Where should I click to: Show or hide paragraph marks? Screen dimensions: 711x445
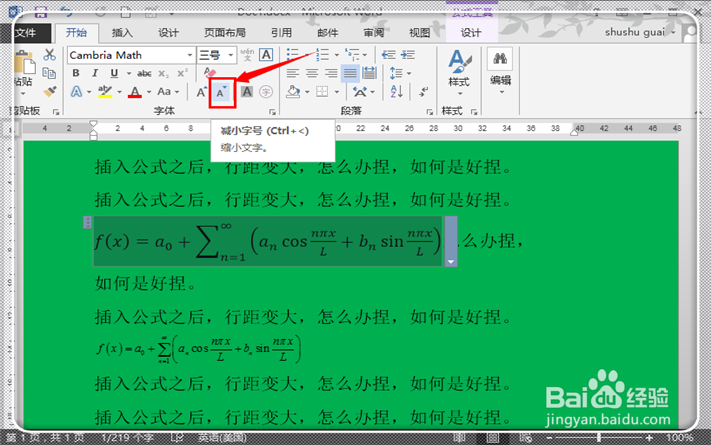[x=424, y=92]
